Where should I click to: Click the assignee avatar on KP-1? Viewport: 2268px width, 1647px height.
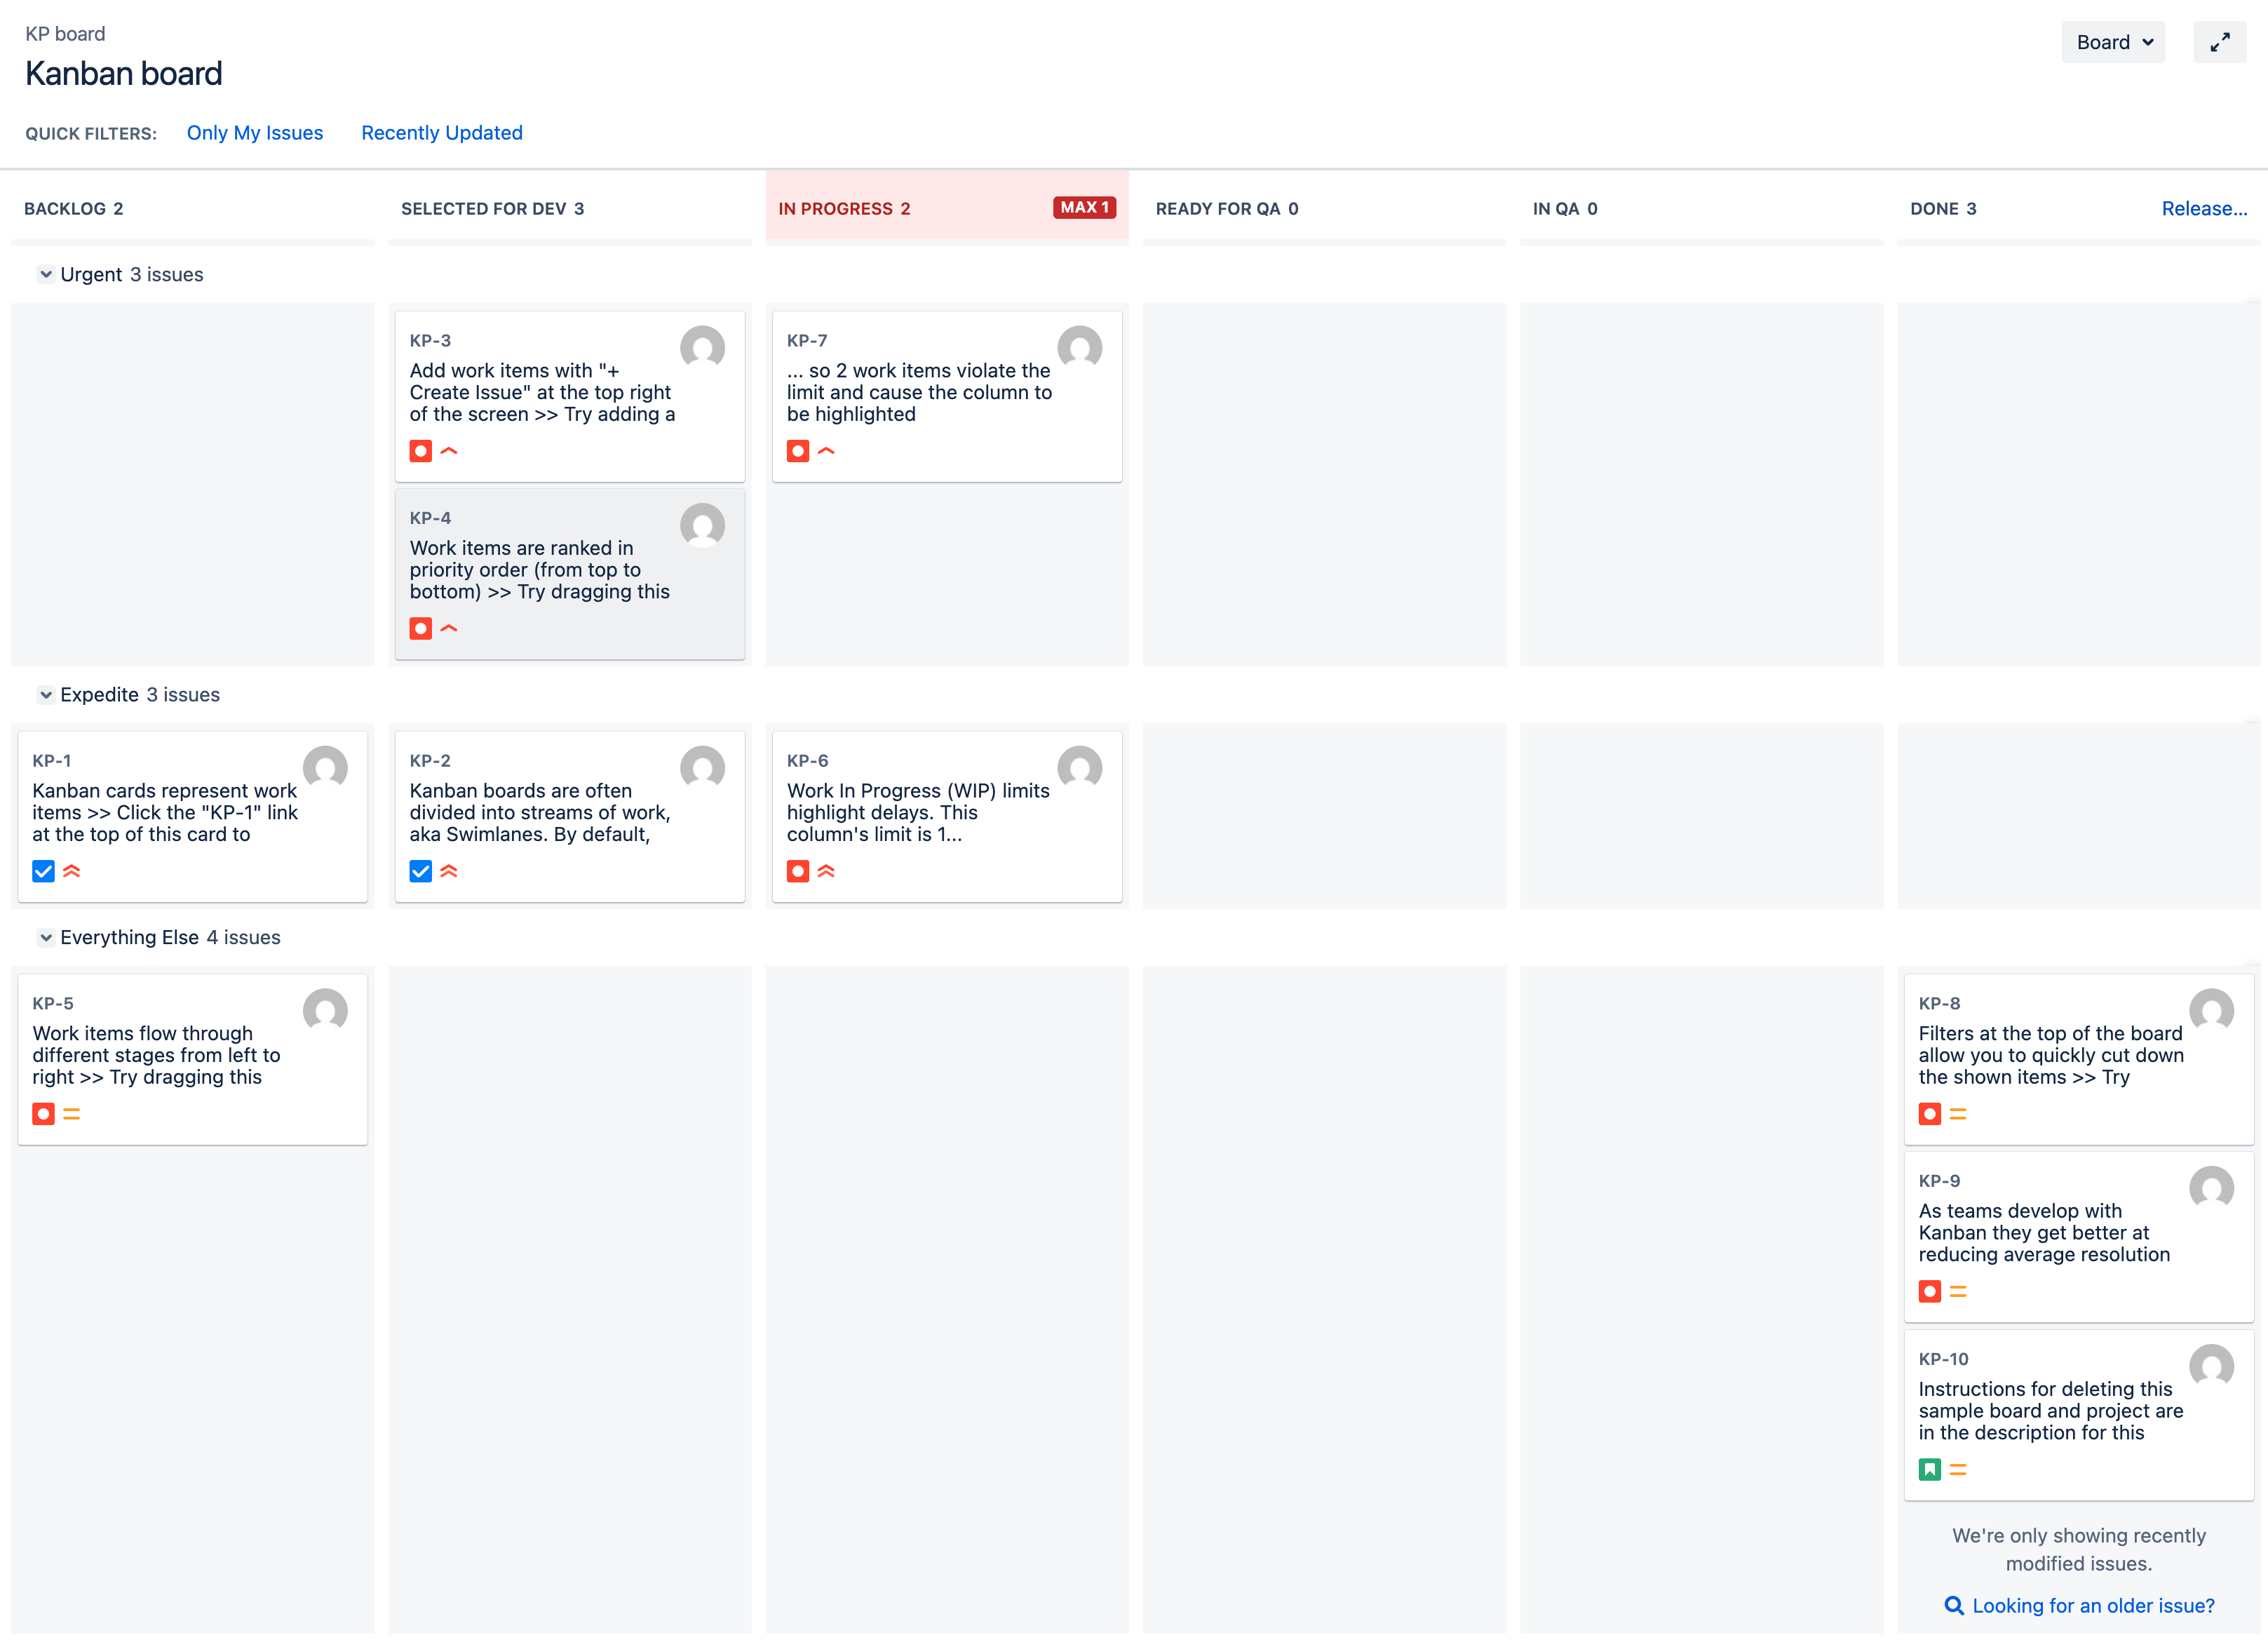(325, 767)
